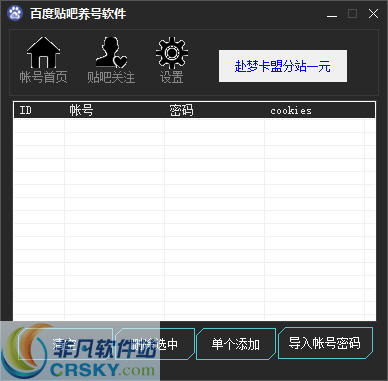
Task: Click the 密码 column header
Action: point(214,110)
